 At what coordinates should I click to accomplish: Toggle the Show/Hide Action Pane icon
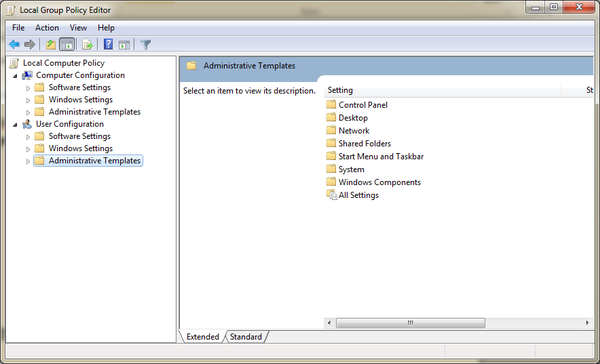point(124,45)
